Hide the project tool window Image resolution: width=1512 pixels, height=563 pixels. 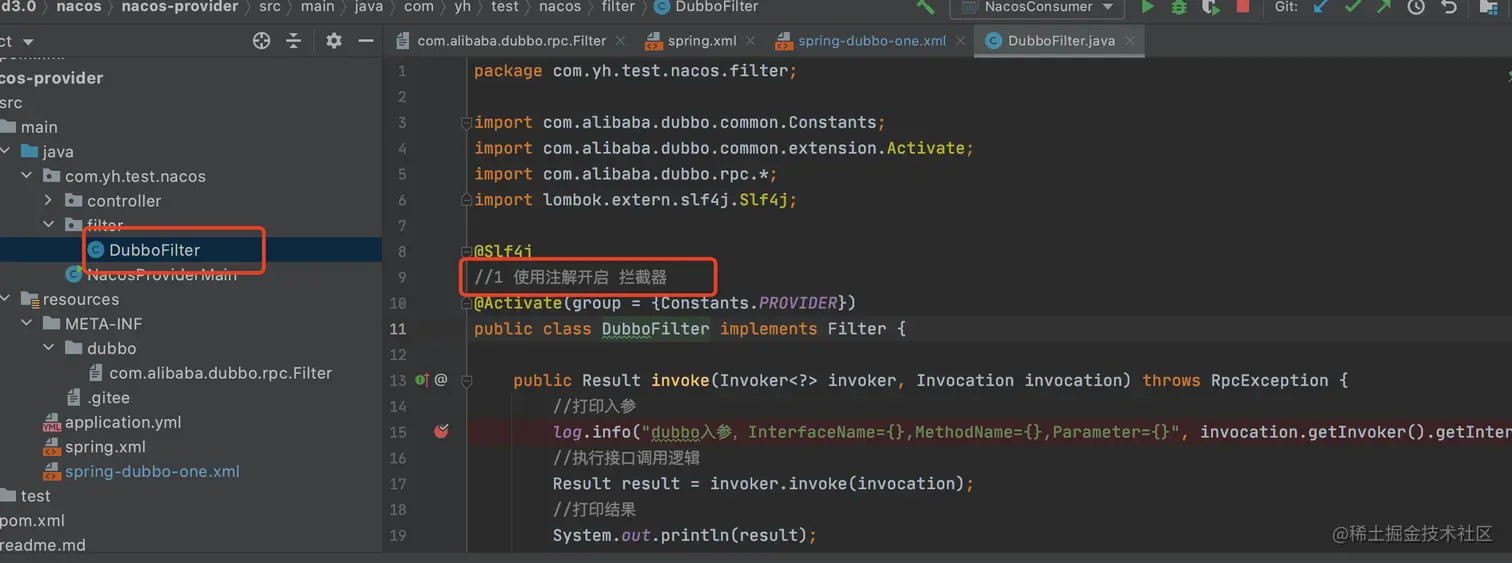(x=366, y=41)
